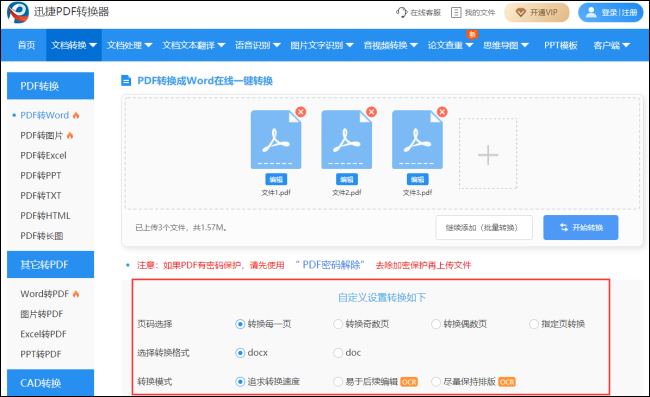Start conversion with 开始转换 button
The height and width of the screenshot is (397, 650).
point(581,228)
